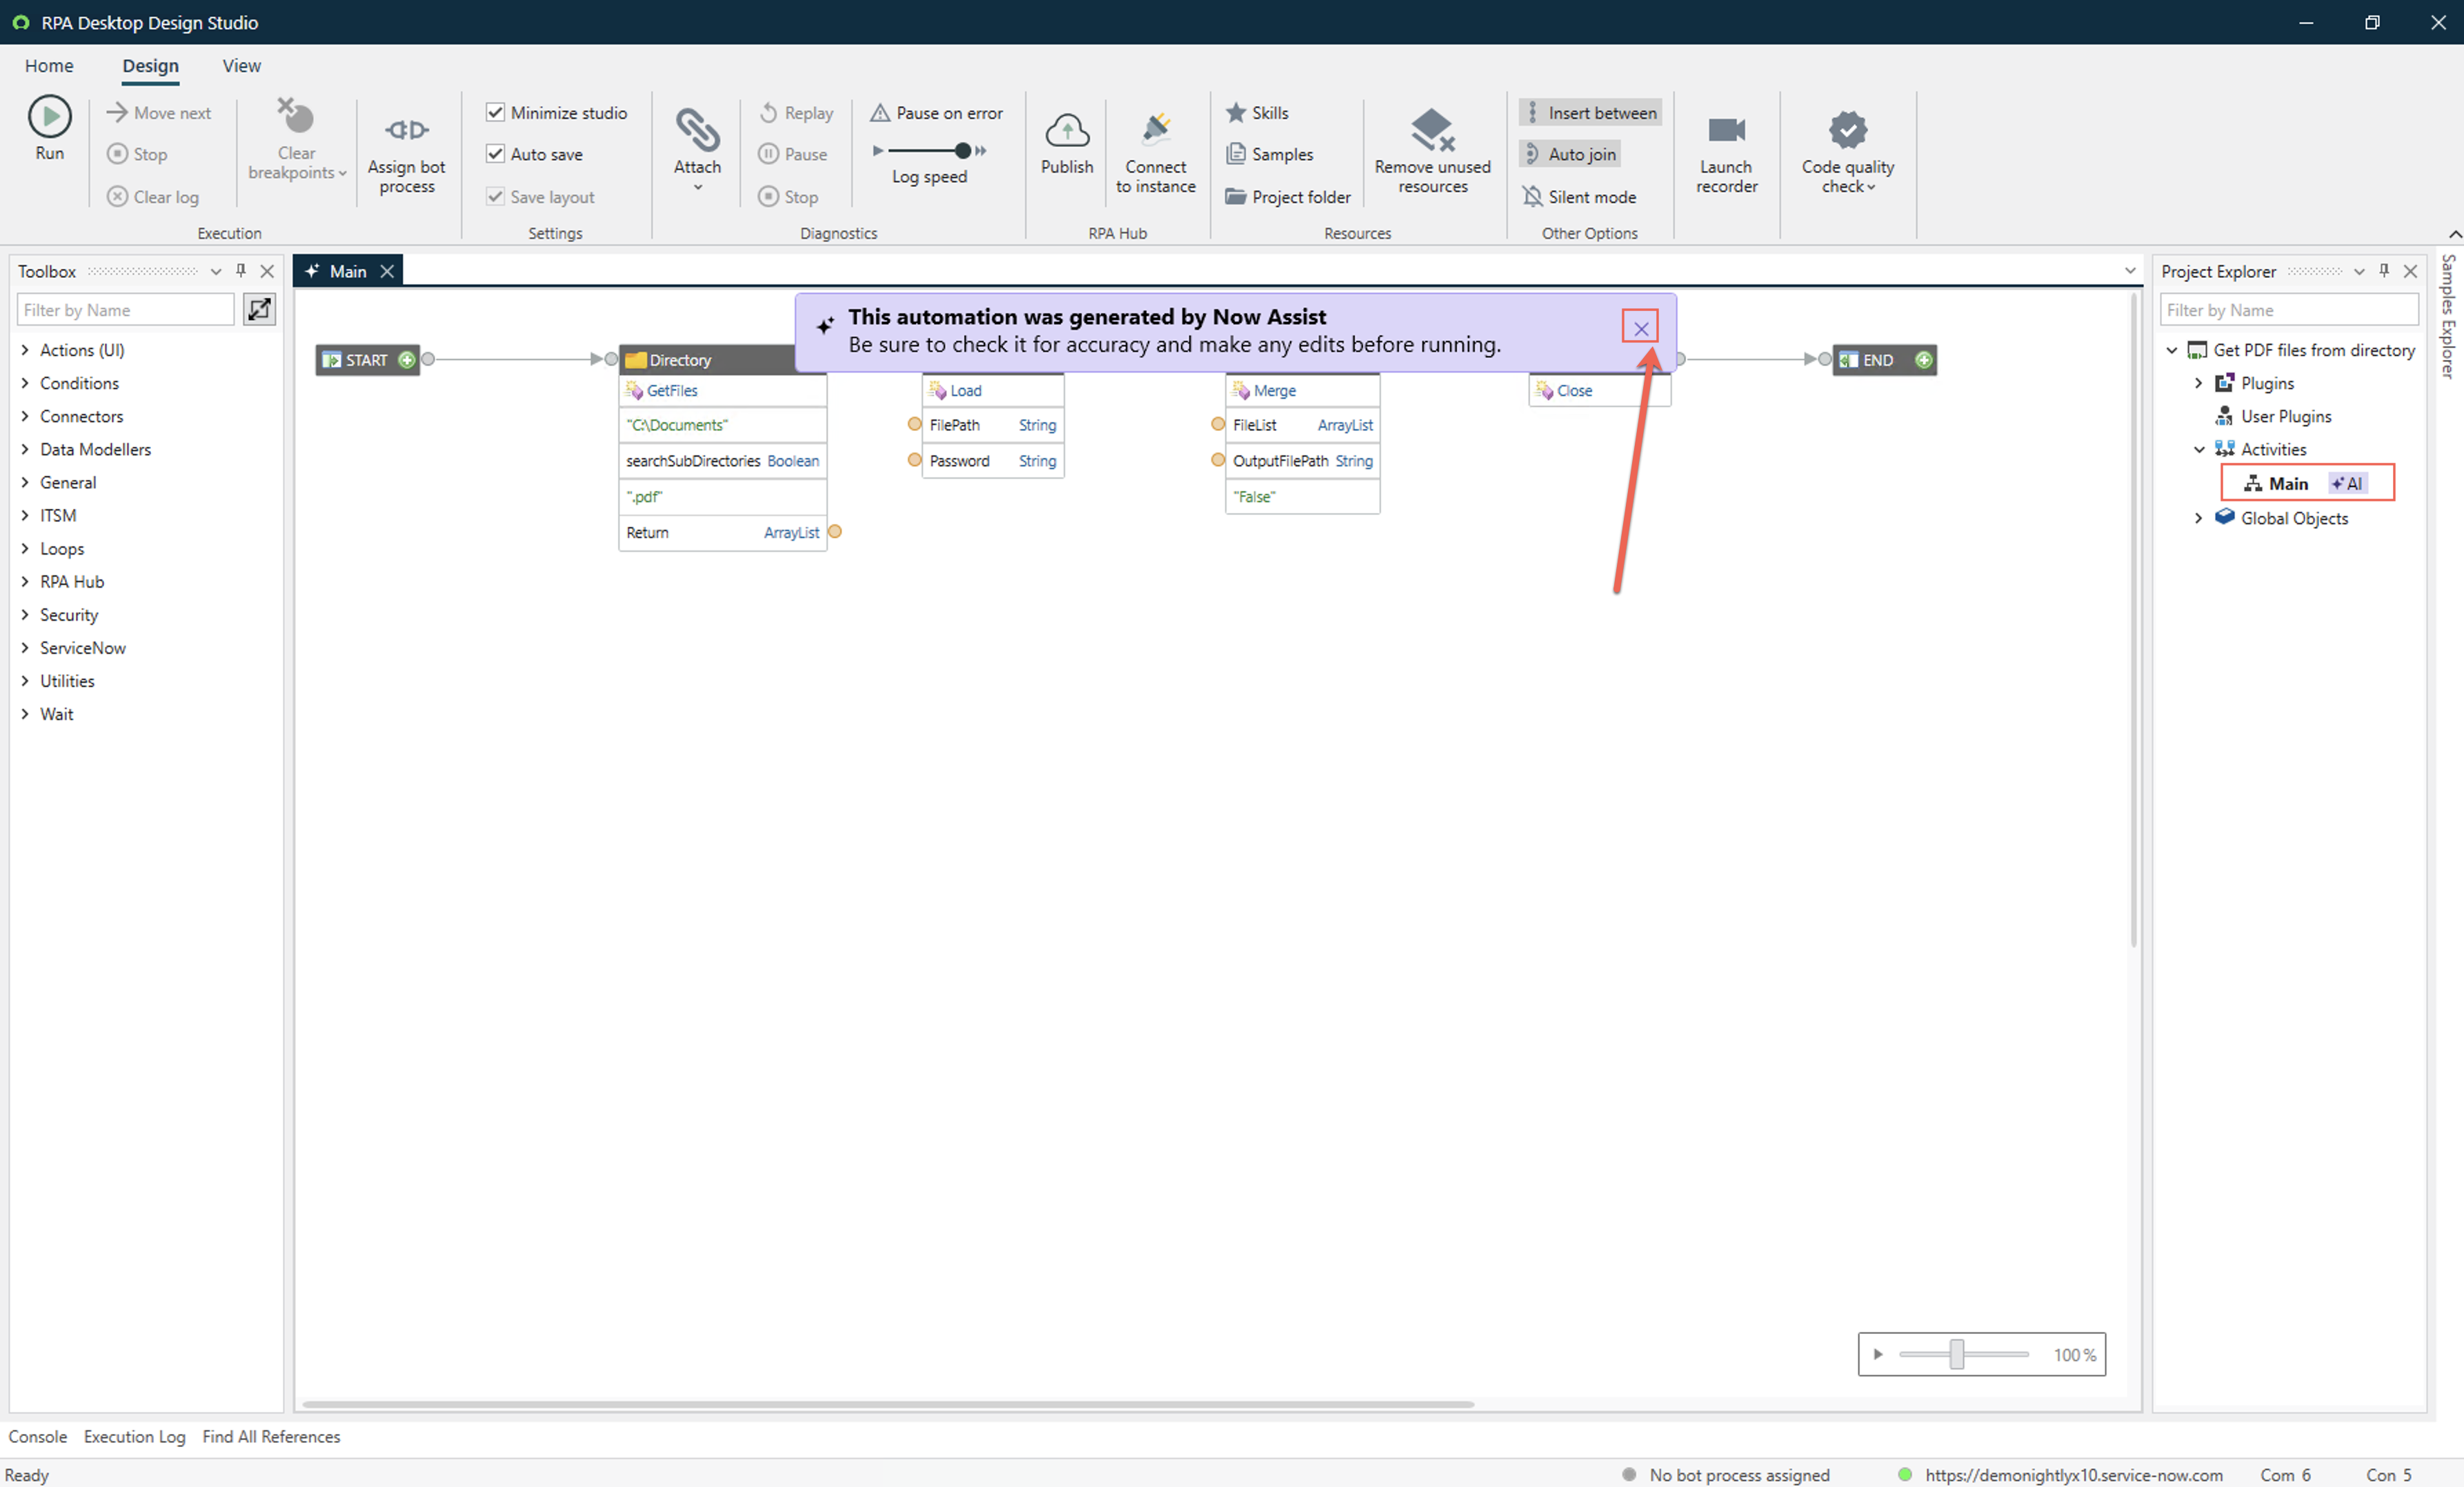This screenshot has width=2464, height=1487.
Task: Switch to the Home ribbon tab
Action: [x=49, y=66]
